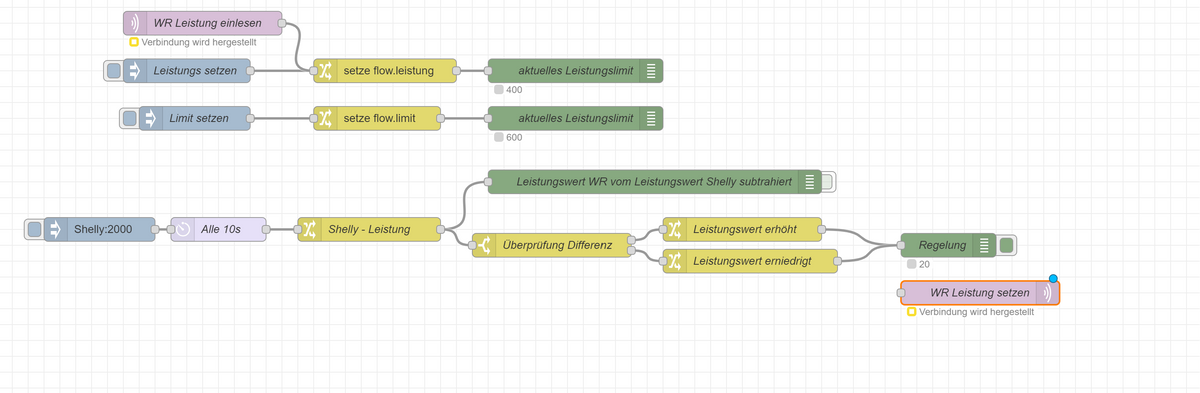
Task: Click the change icon on Shelly - Leistung
Action: pyautogui.click(x=310, y=230)
